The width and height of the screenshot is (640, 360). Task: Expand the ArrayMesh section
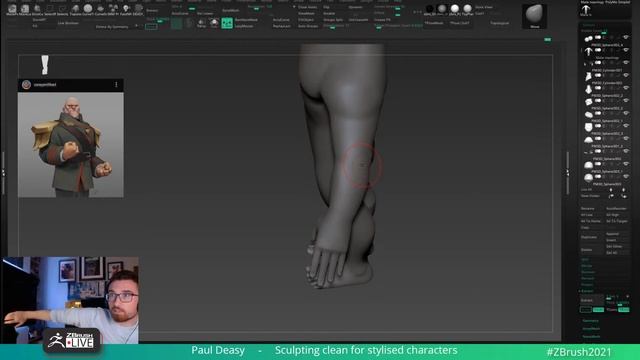coord(591,329)
